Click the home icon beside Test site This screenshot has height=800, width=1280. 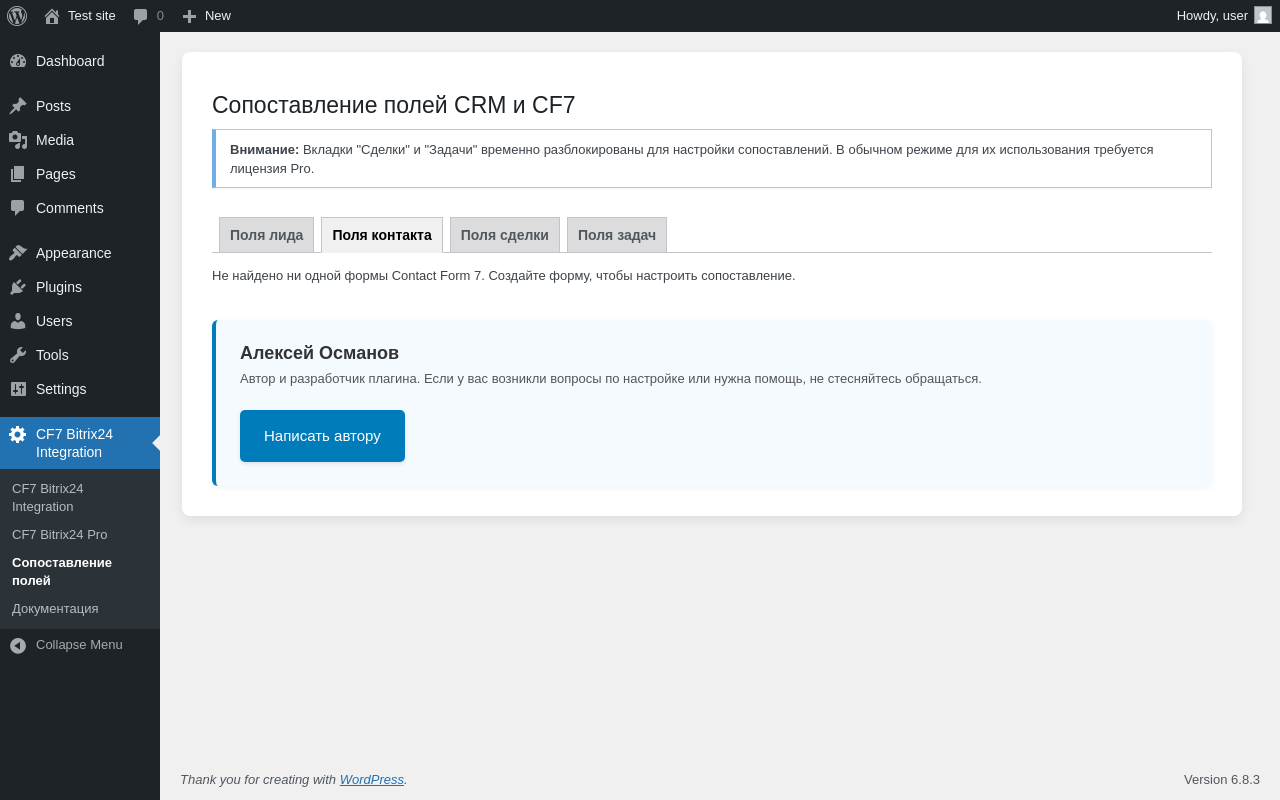(x=52, y=16)
